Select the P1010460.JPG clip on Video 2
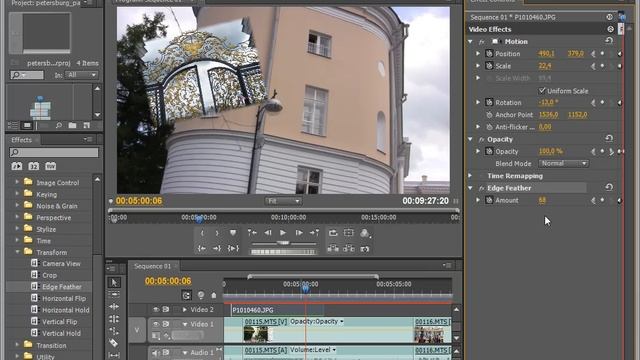 [x=278, y=310]
